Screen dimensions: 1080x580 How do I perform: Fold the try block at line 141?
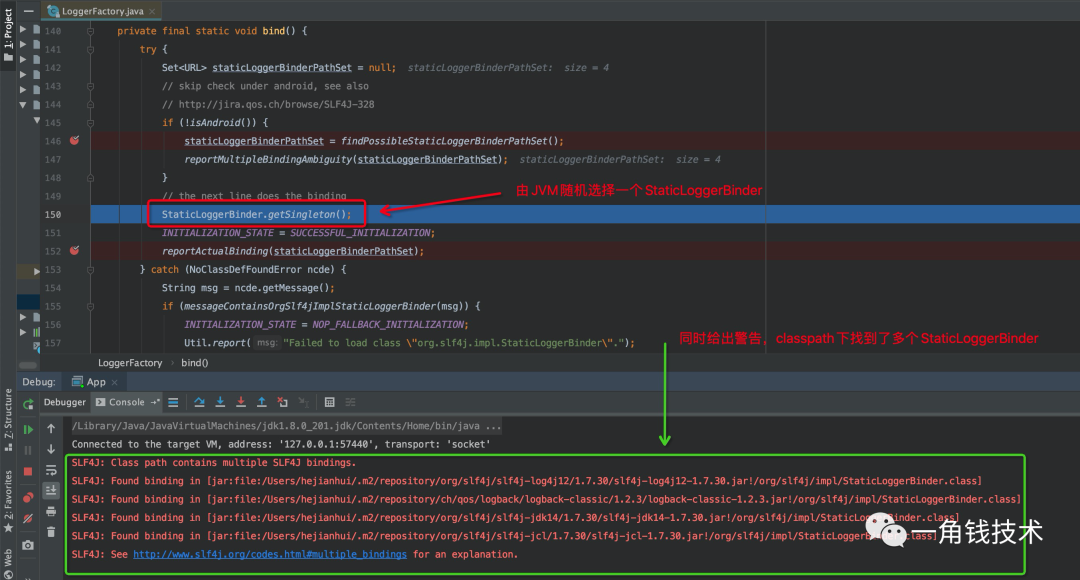pyautogui.click(x=90, y=50)
